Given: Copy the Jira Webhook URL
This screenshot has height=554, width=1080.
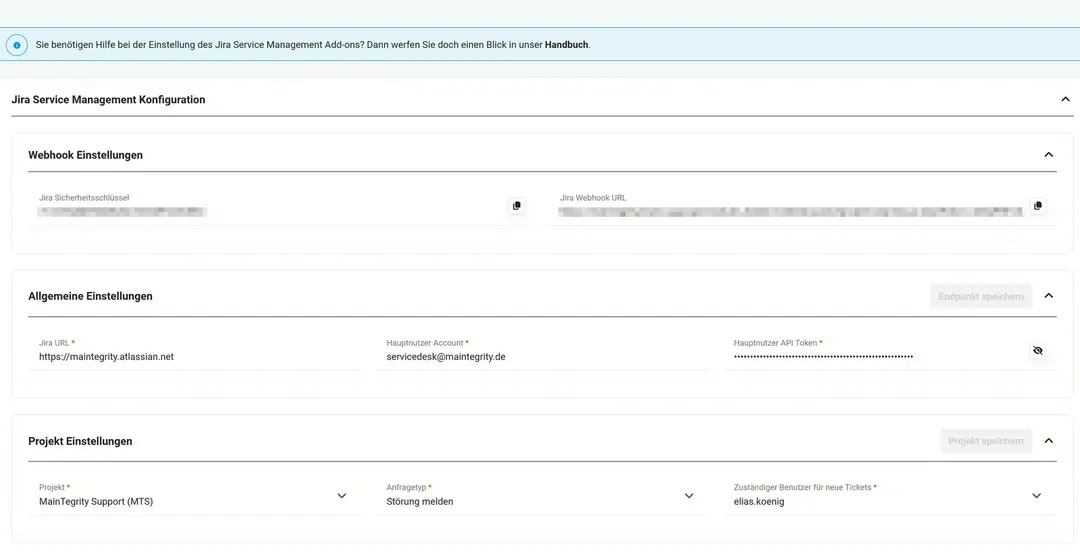Looking at the screenshot, I should coord(1037,205).
